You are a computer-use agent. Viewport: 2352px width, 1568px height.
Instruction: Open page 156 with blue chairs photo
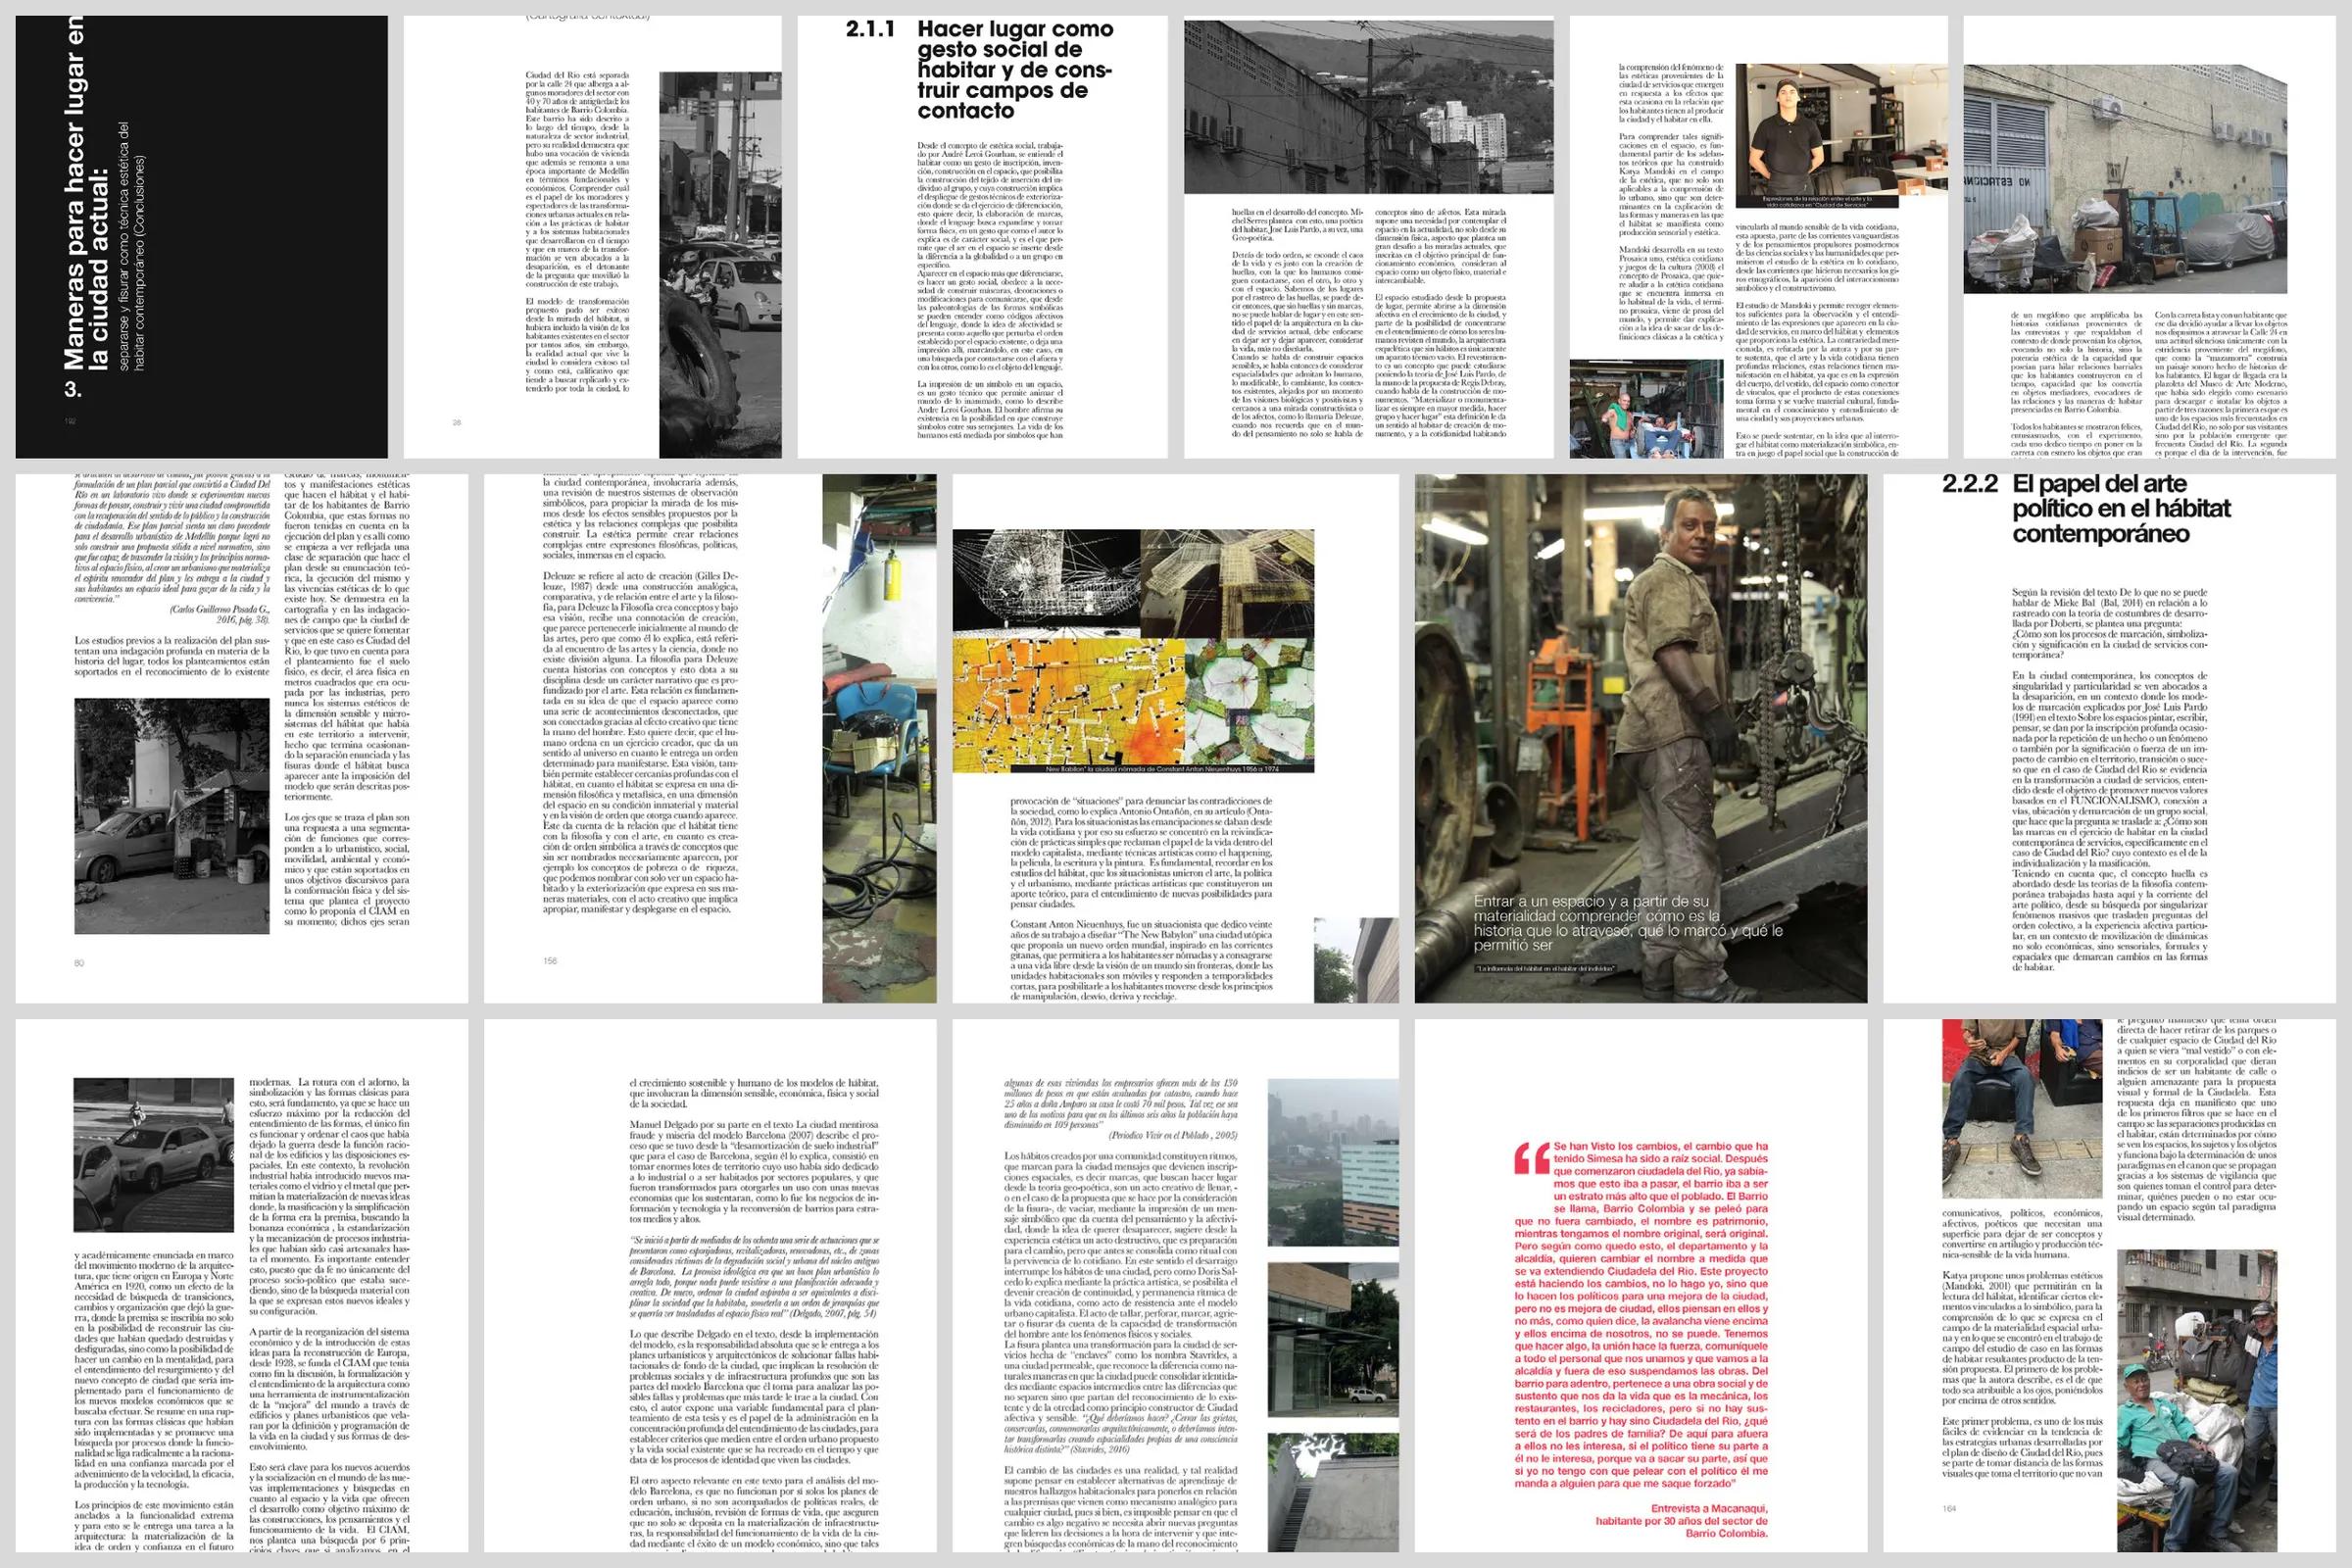(x=710, y=738)
